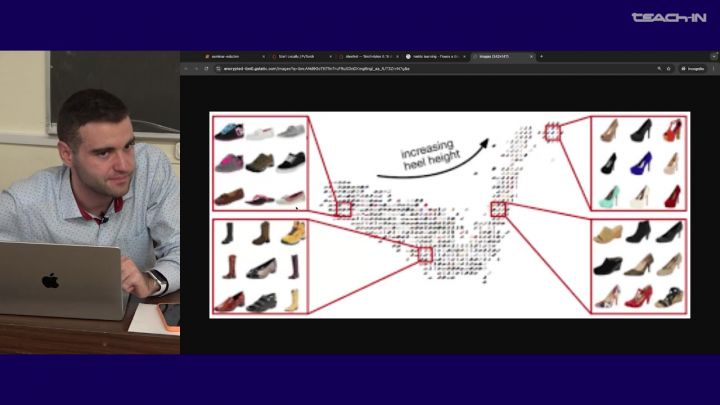
Task: Click the sneakers panel in top-left of image
Action: [259, 164]
